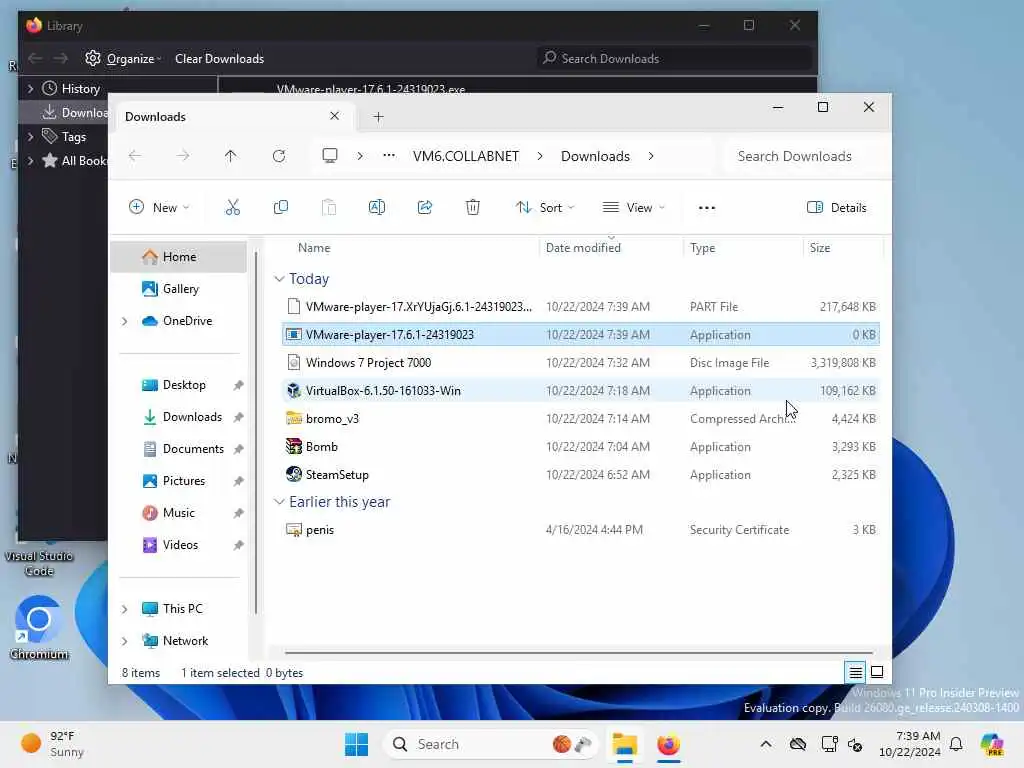Toggle the Details pane button
This screenshot has width=1024, height=768.
[837, 208]
